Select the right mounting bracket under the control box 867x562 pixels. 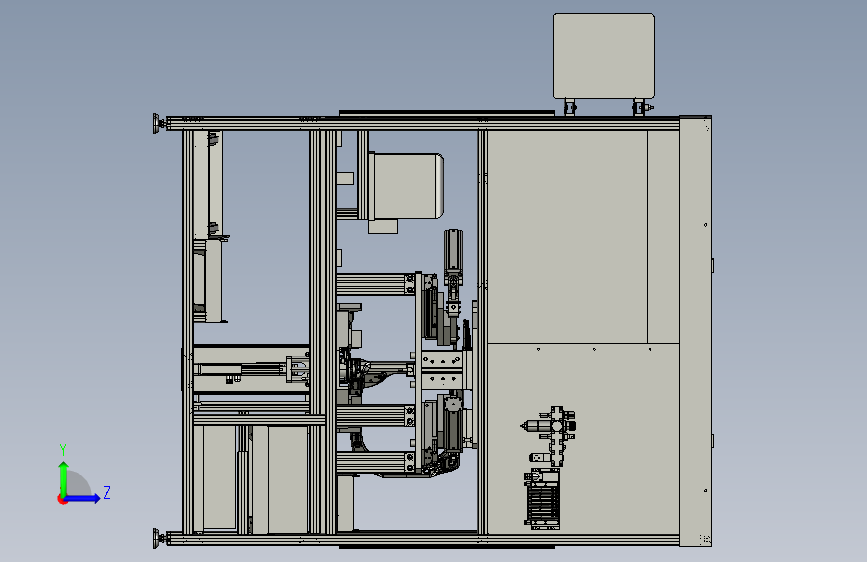(x=641, y=107)
